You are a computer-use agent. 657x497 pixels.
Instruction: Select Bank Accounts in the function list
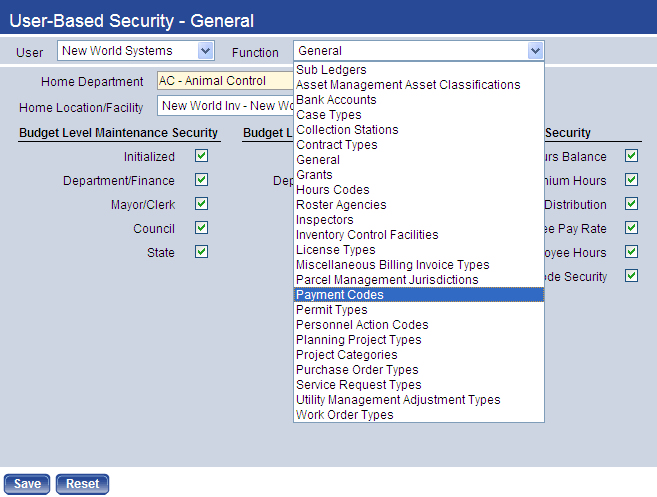(x=336, y=100)
